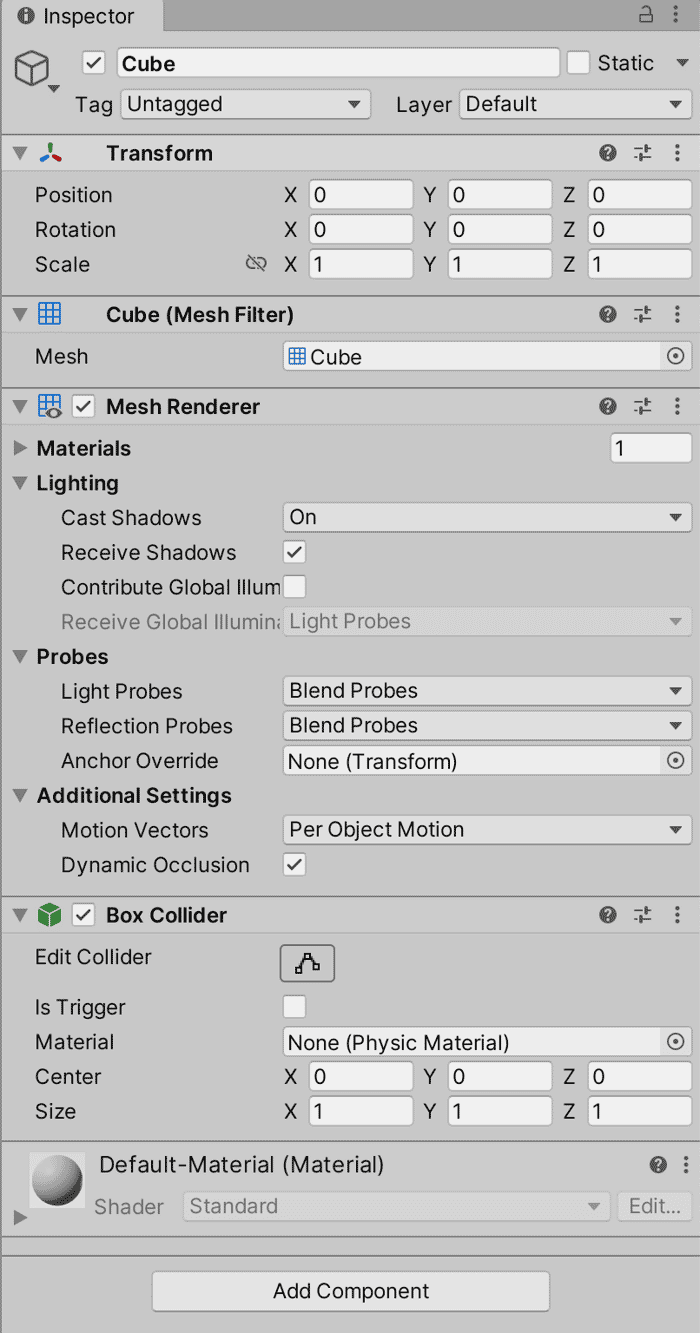
Task: Collapse the Probes section
Action: click(20, 656)
